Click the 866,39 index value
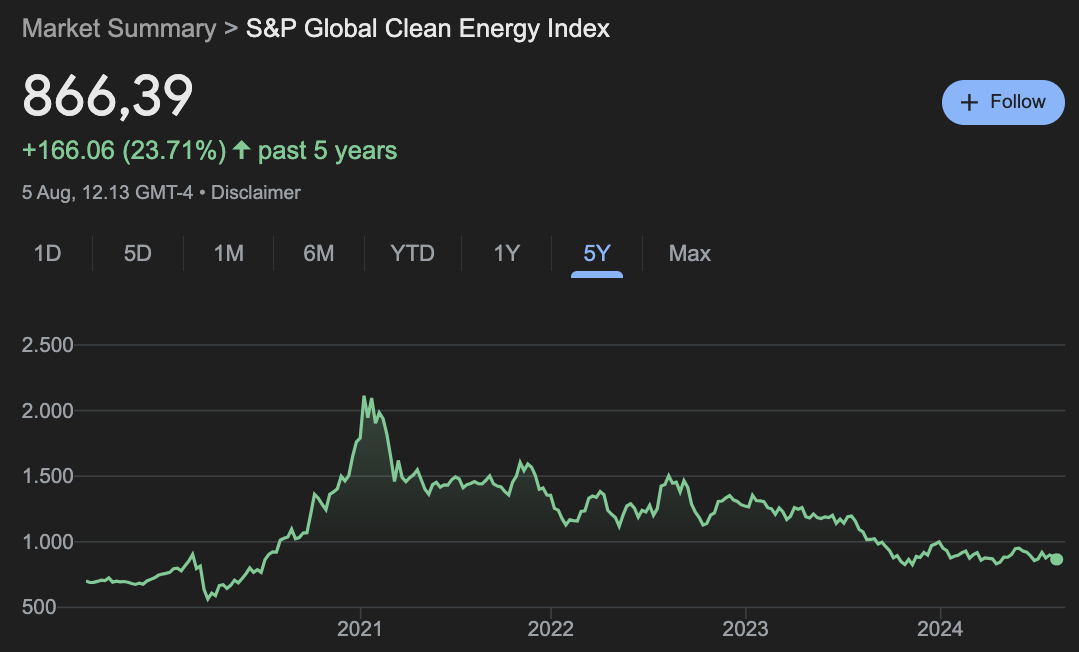The width and height of the screenshot is (1079, 652). tap(108, 97)
